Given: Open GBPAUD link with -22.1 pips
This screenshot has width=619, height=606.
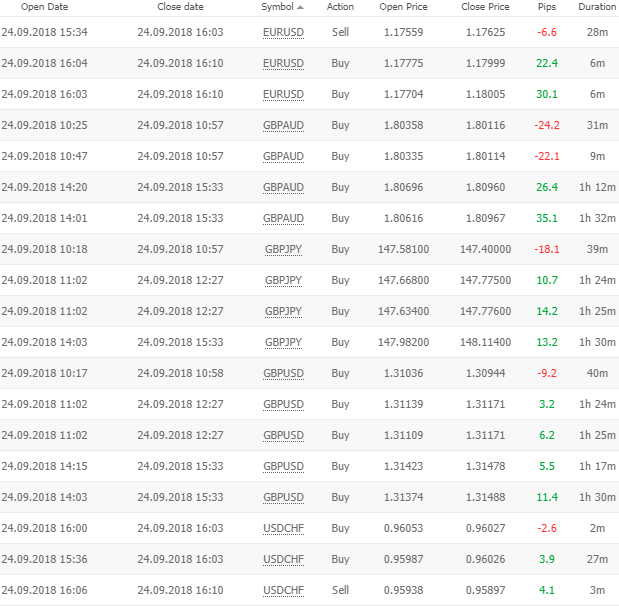Looking at the screenshot, I should [x=283, y=156].
